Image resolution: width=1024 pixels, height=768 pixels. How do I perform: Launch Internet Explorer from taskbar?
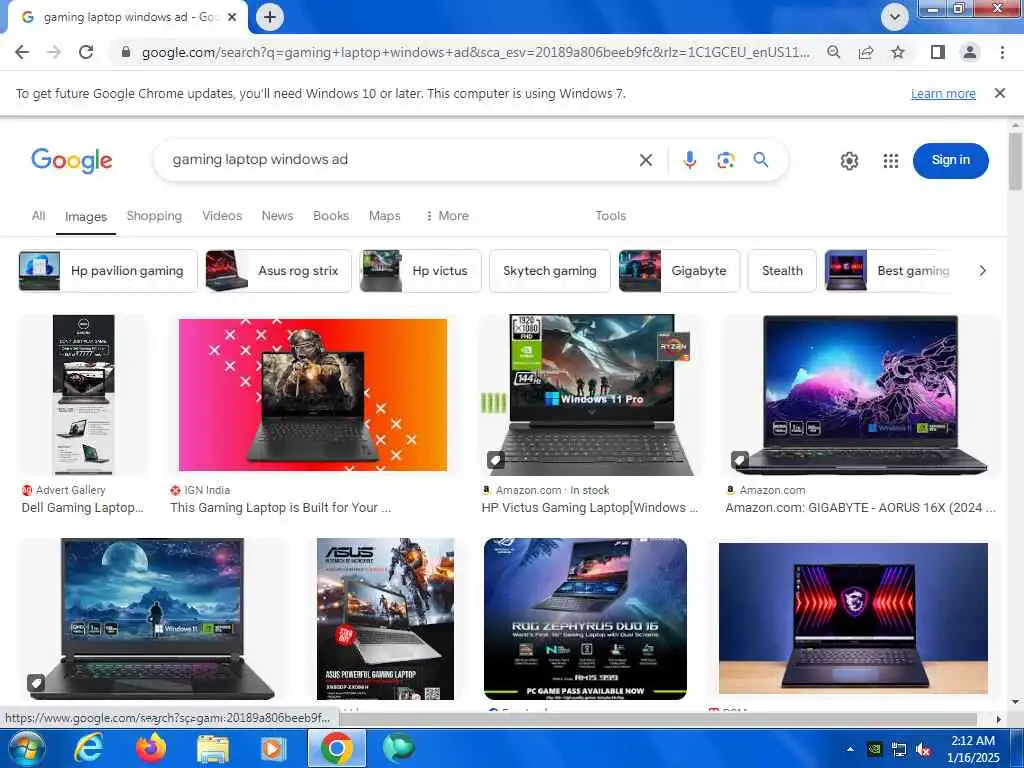(x=88, y=748)
